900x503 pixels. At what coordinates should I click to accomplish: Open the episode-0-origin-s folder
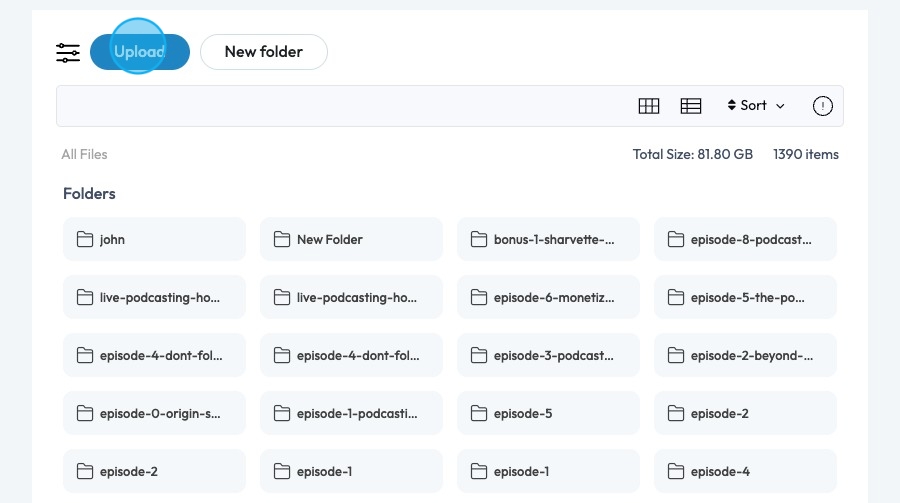pyautogui.click(x=154, y=414)
